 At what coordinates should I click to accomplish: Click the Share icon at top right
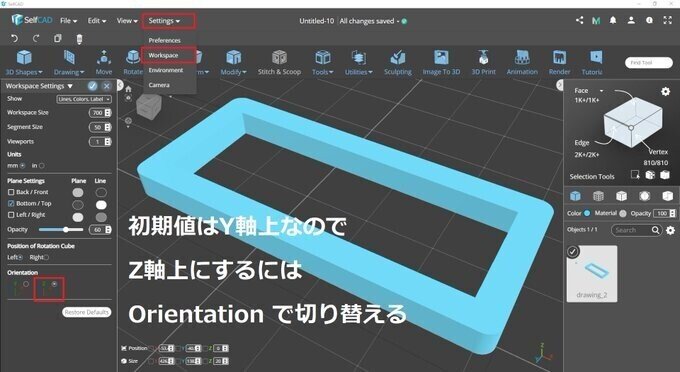click(579, 20)
